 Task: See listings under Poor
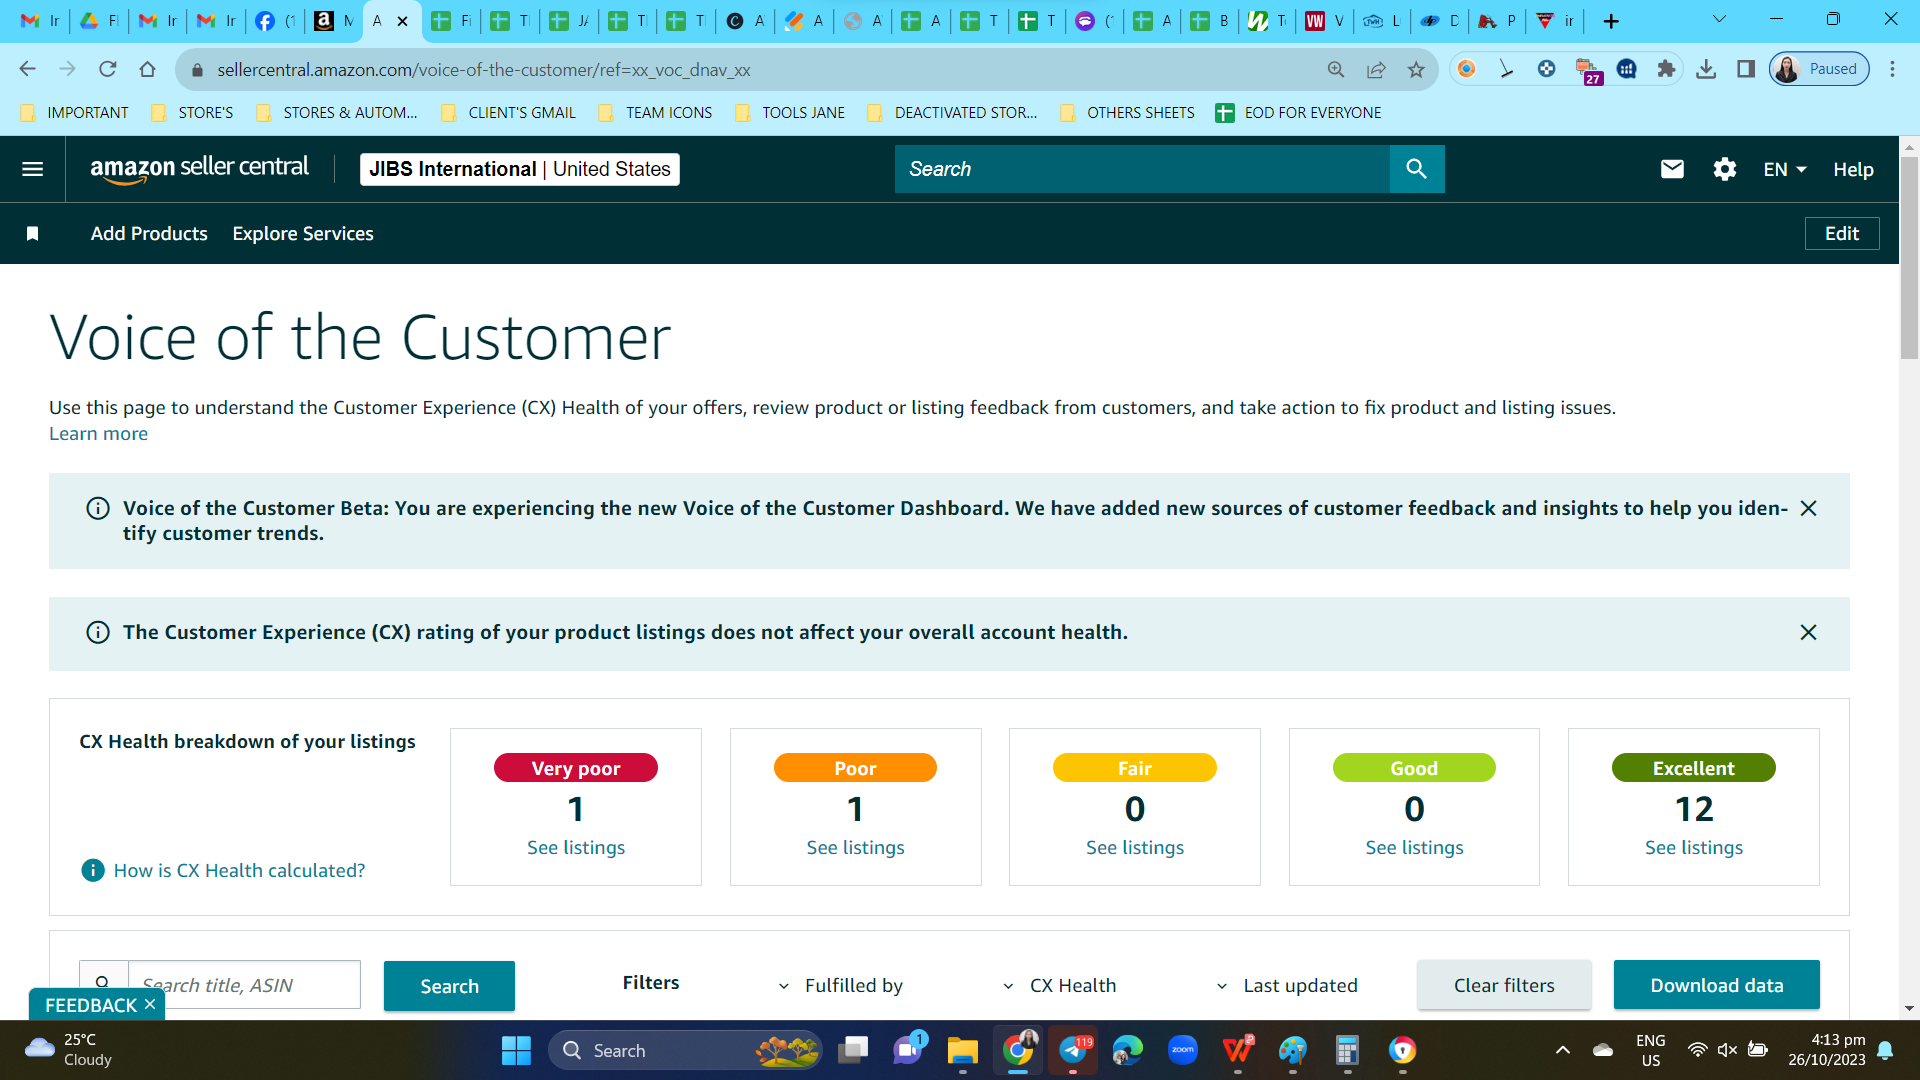tap(855, 848)
